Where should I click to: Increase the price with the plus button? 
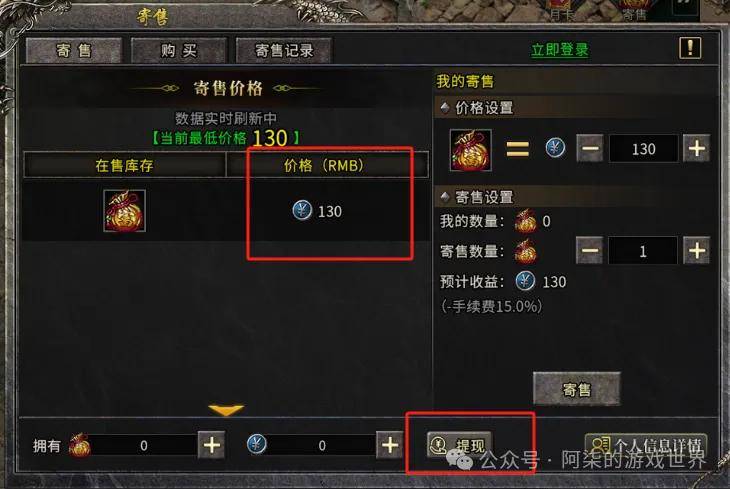coord(696,149)
